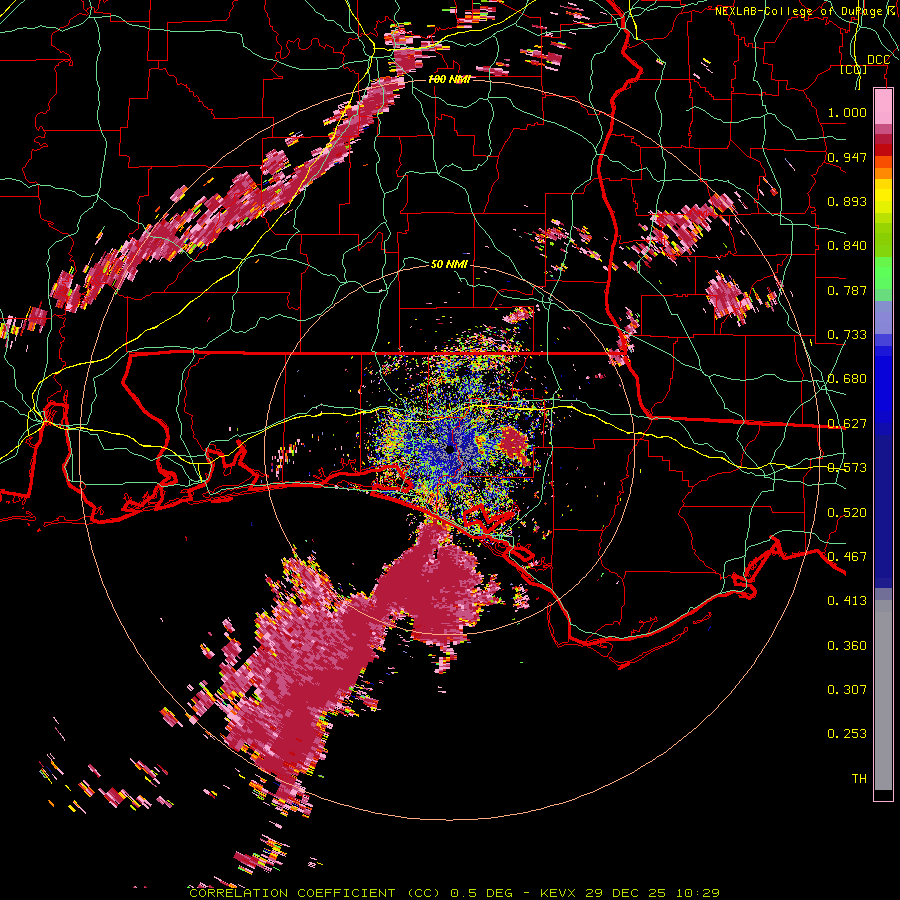Click the TH label beside the color bar
Viewport: 900px width, 900px height.
(x=859, y=779)
